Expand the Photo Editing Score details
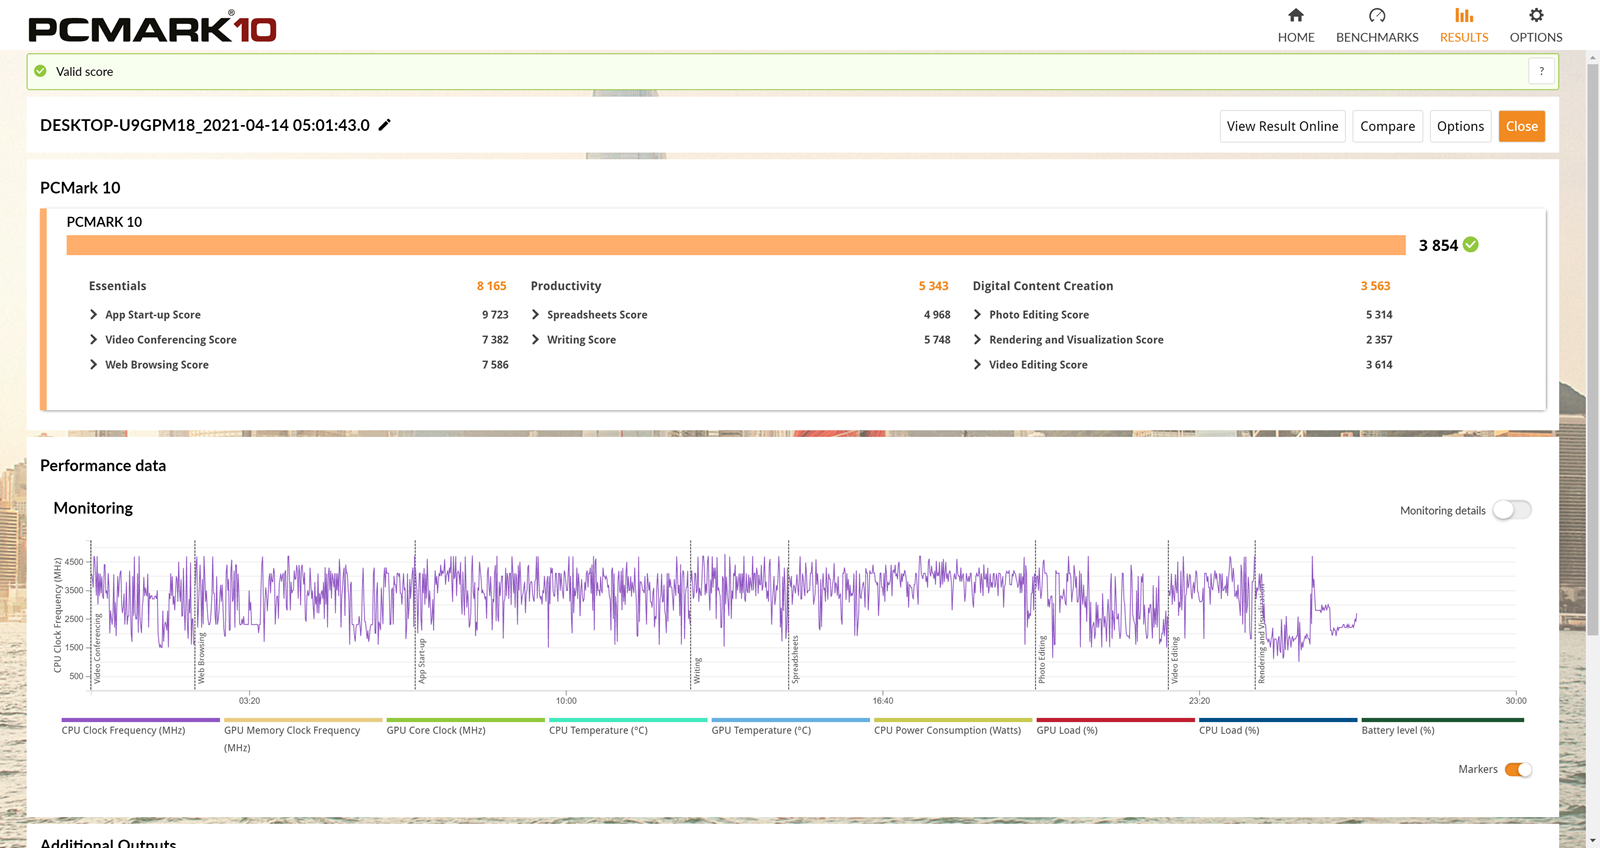The width and height of the screenshot is (1600, 848). click(x=978, y=315)
